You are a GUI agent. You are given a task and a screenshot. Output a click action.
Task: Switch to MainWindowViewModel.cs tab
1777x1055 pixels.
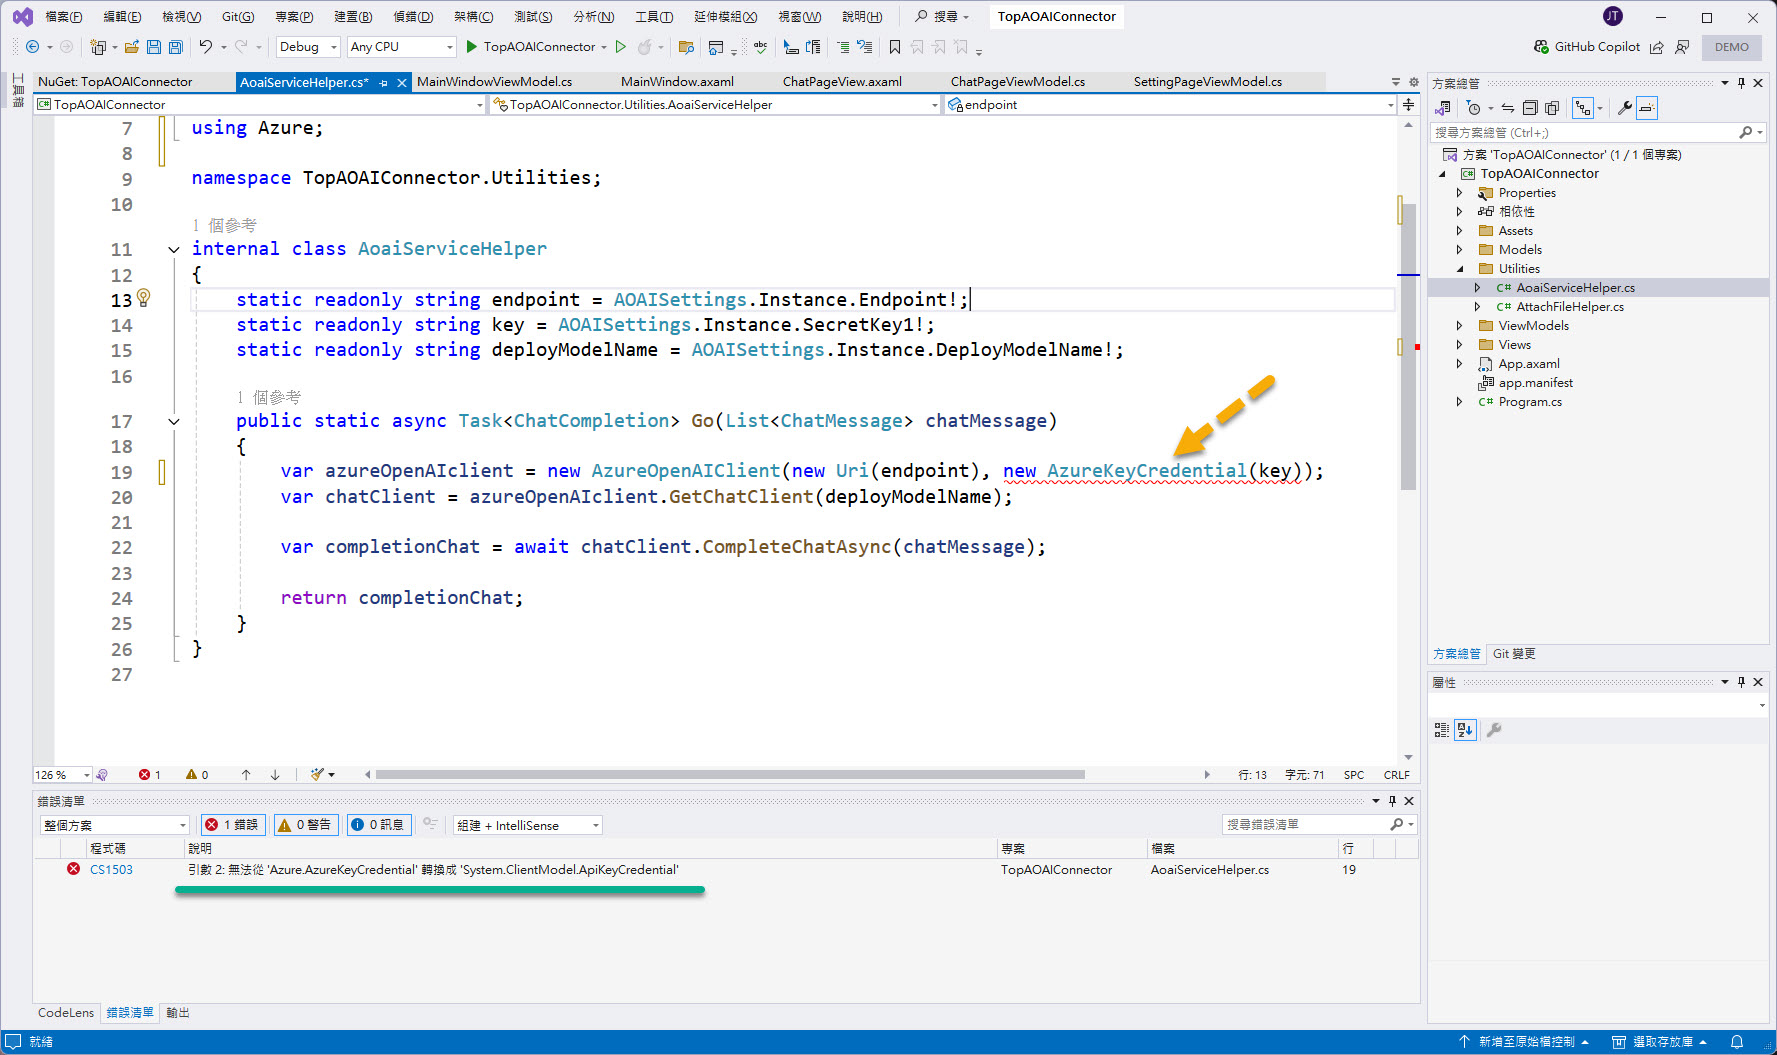tap(494, 82)
